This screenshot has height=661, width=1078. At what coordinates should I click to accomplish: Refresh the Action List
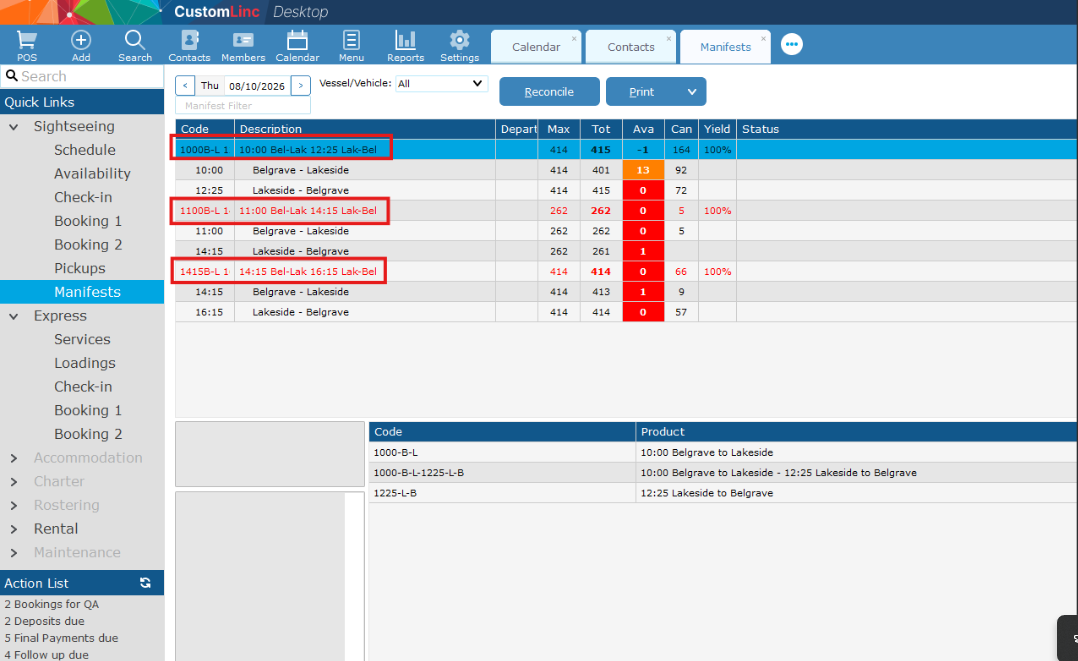coord(145,583)
